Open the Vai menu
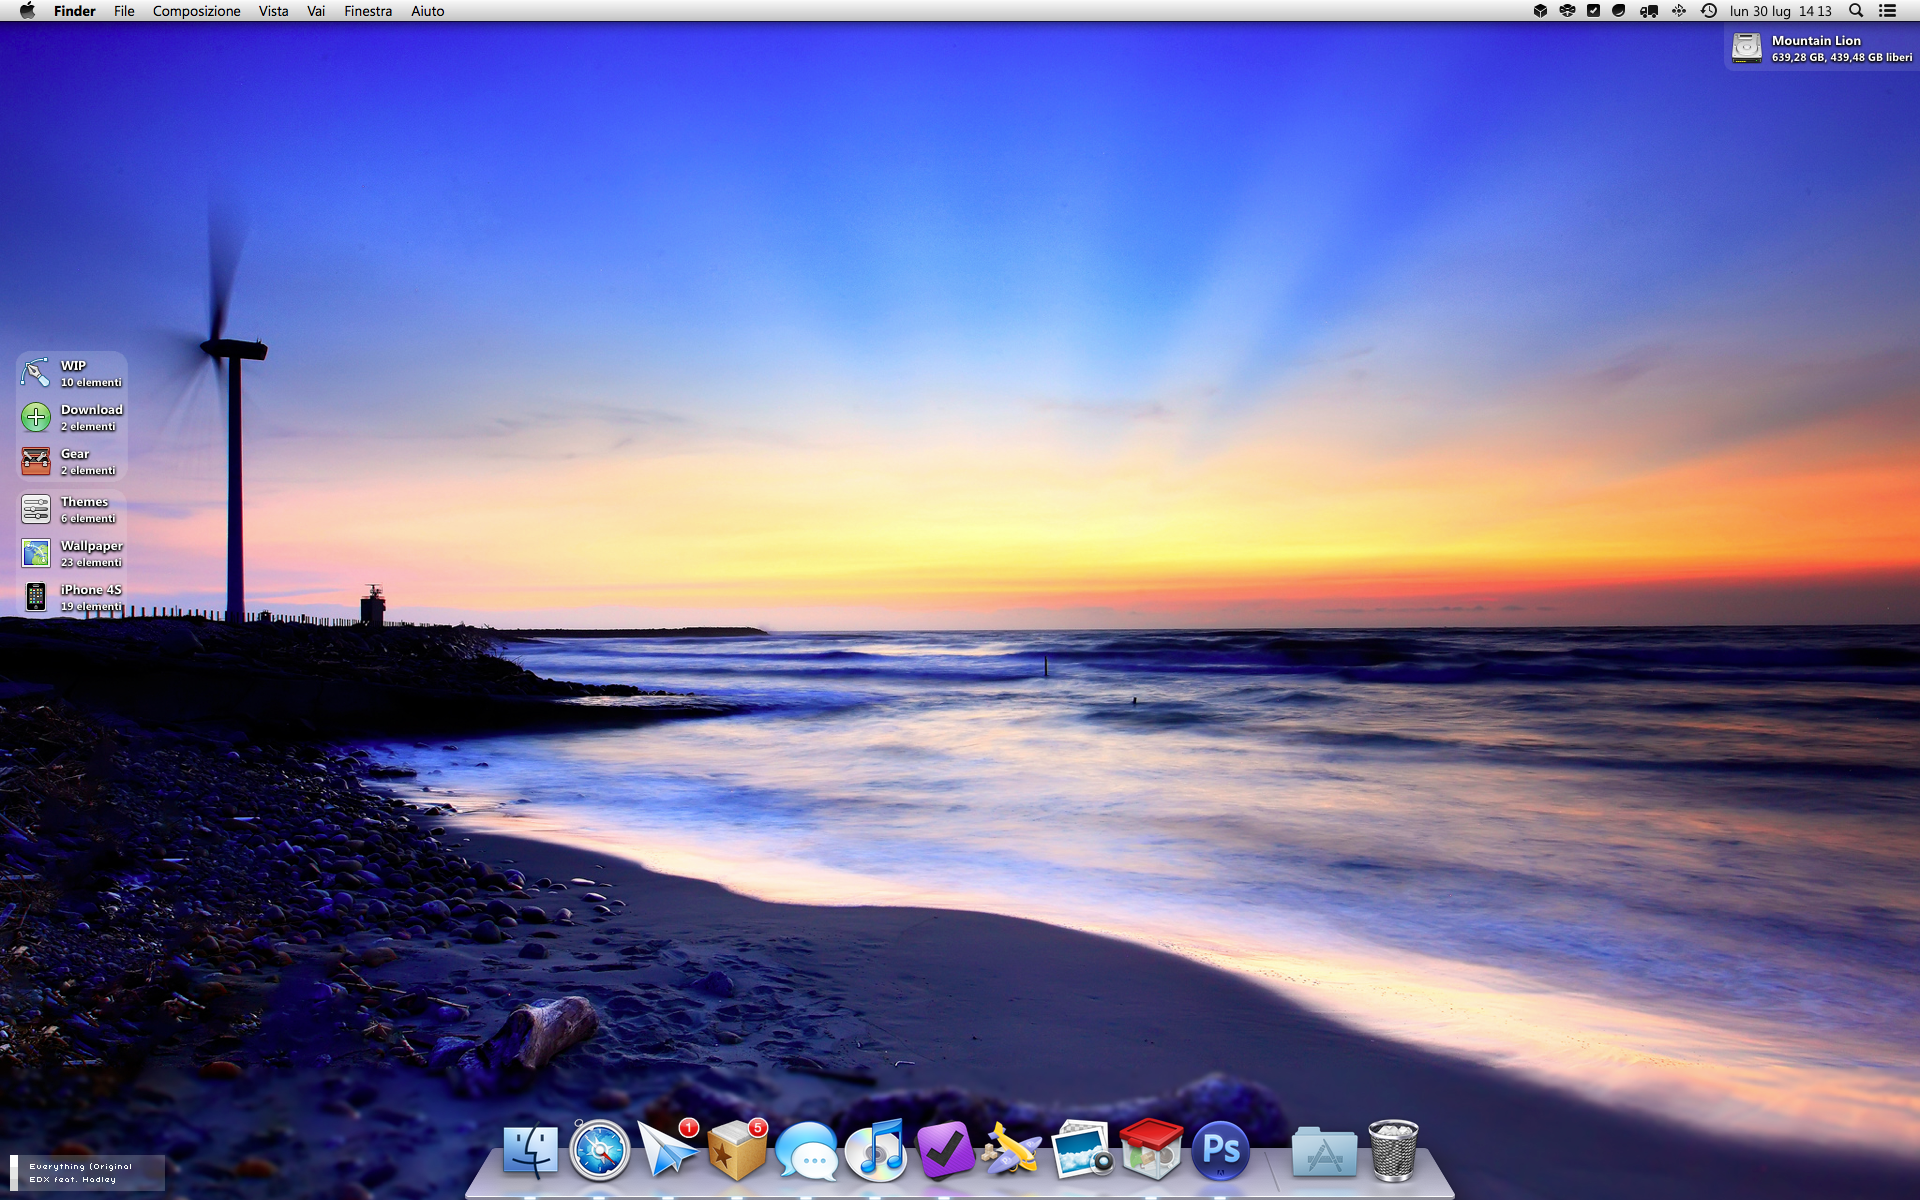 point(316,11)
